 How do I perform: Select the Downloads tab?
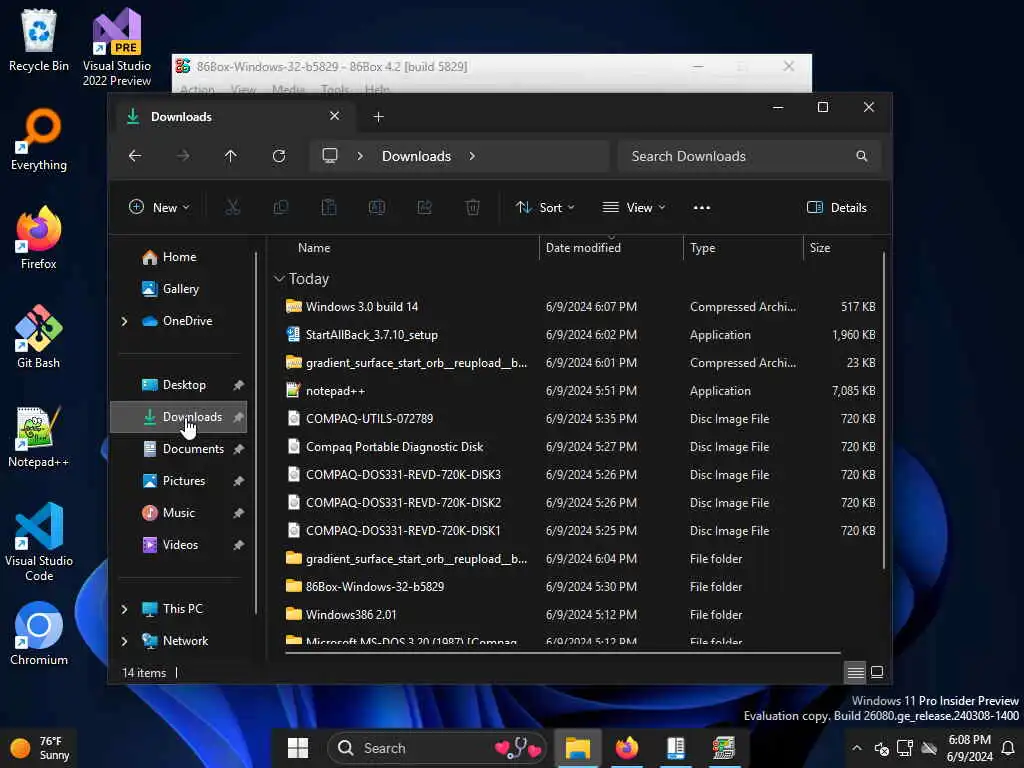[236, 116]
